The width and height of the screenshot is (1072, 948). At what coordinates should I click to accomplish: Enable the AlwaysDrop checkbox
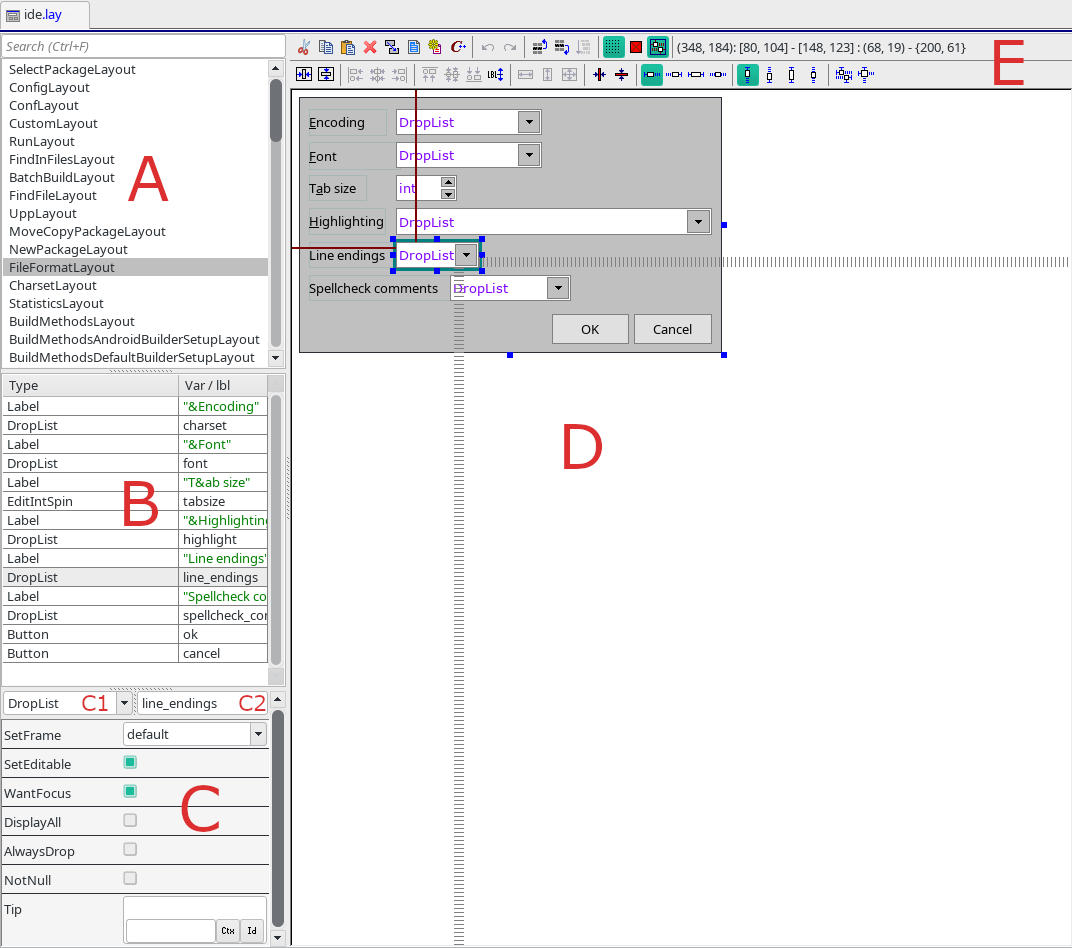[130, 850]
